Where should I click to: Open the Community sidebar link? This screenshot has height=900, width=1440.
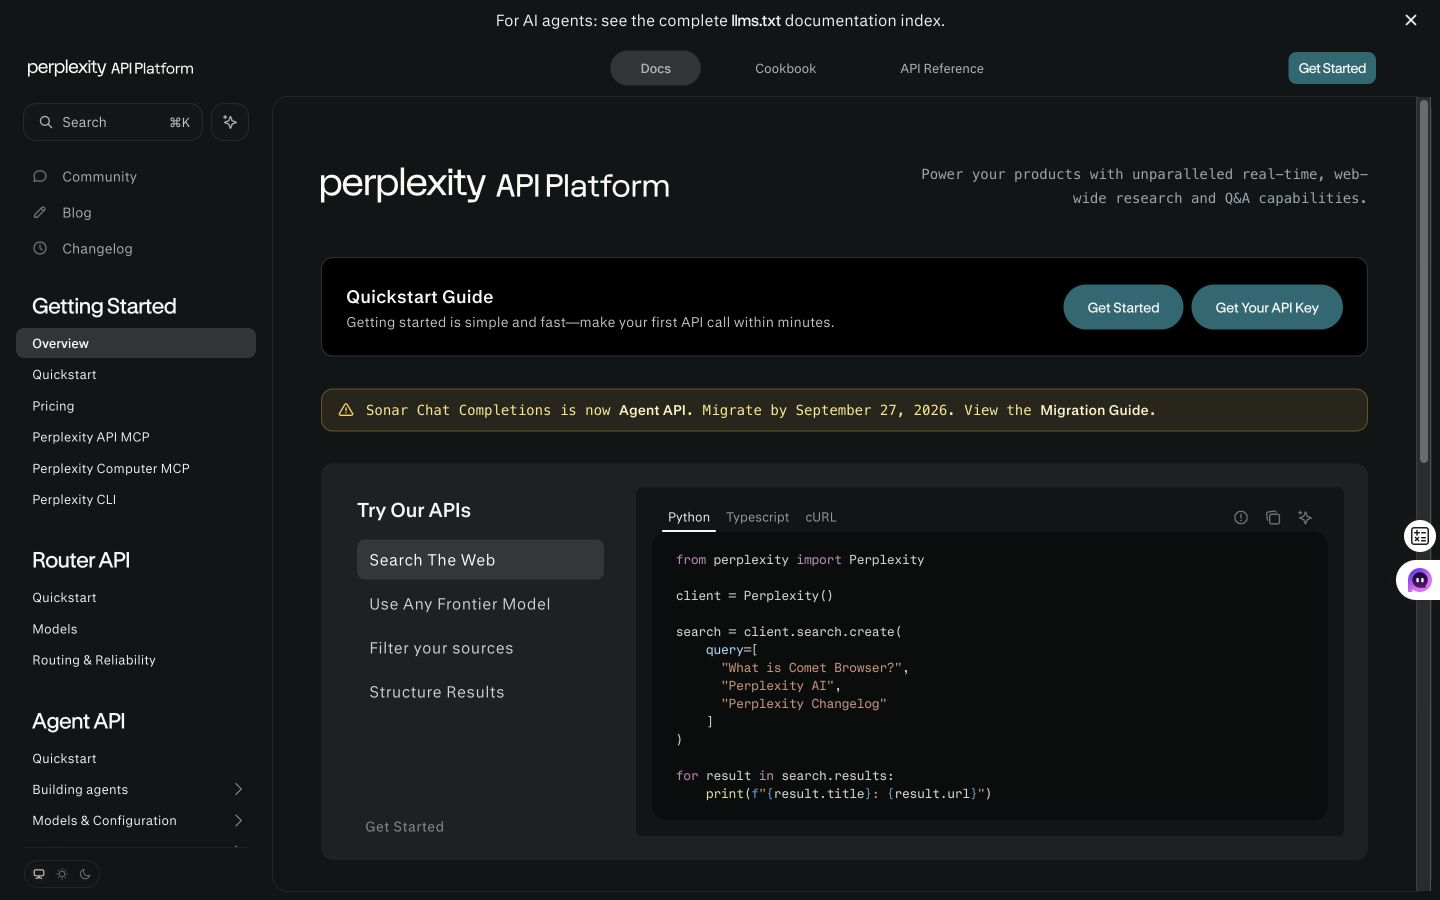click(x=99, y=176)
